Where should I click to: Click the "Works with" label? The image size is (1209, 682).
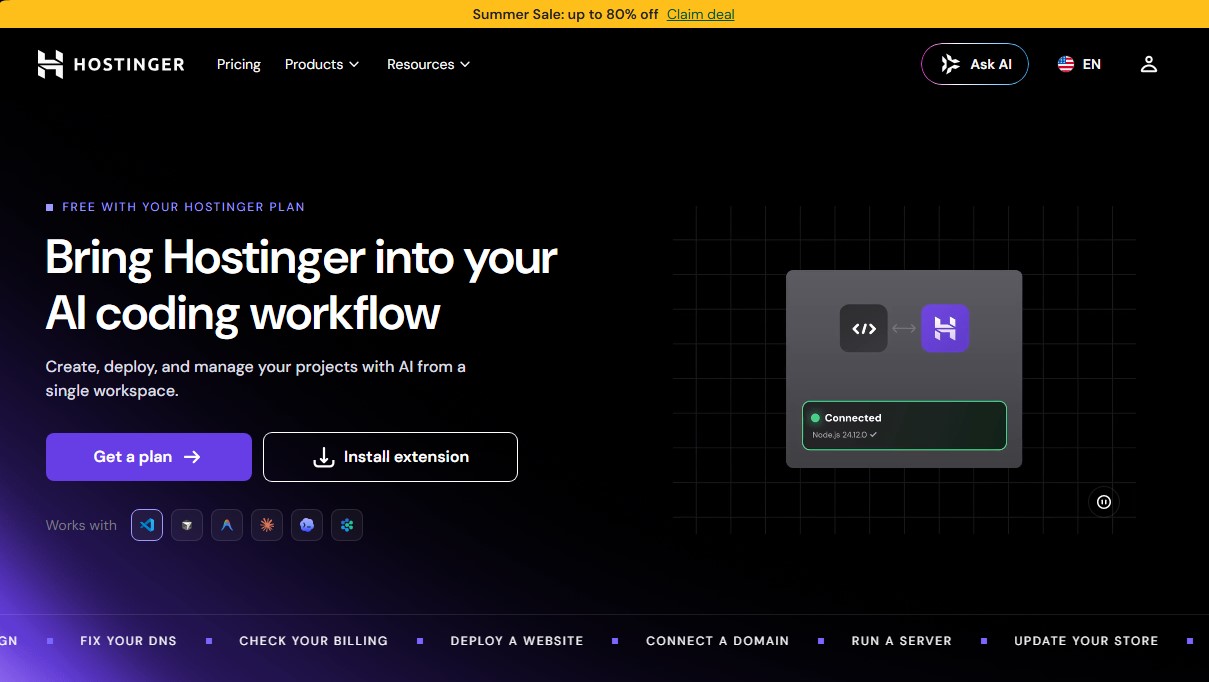pyautogui.click(x=81, y=525)
